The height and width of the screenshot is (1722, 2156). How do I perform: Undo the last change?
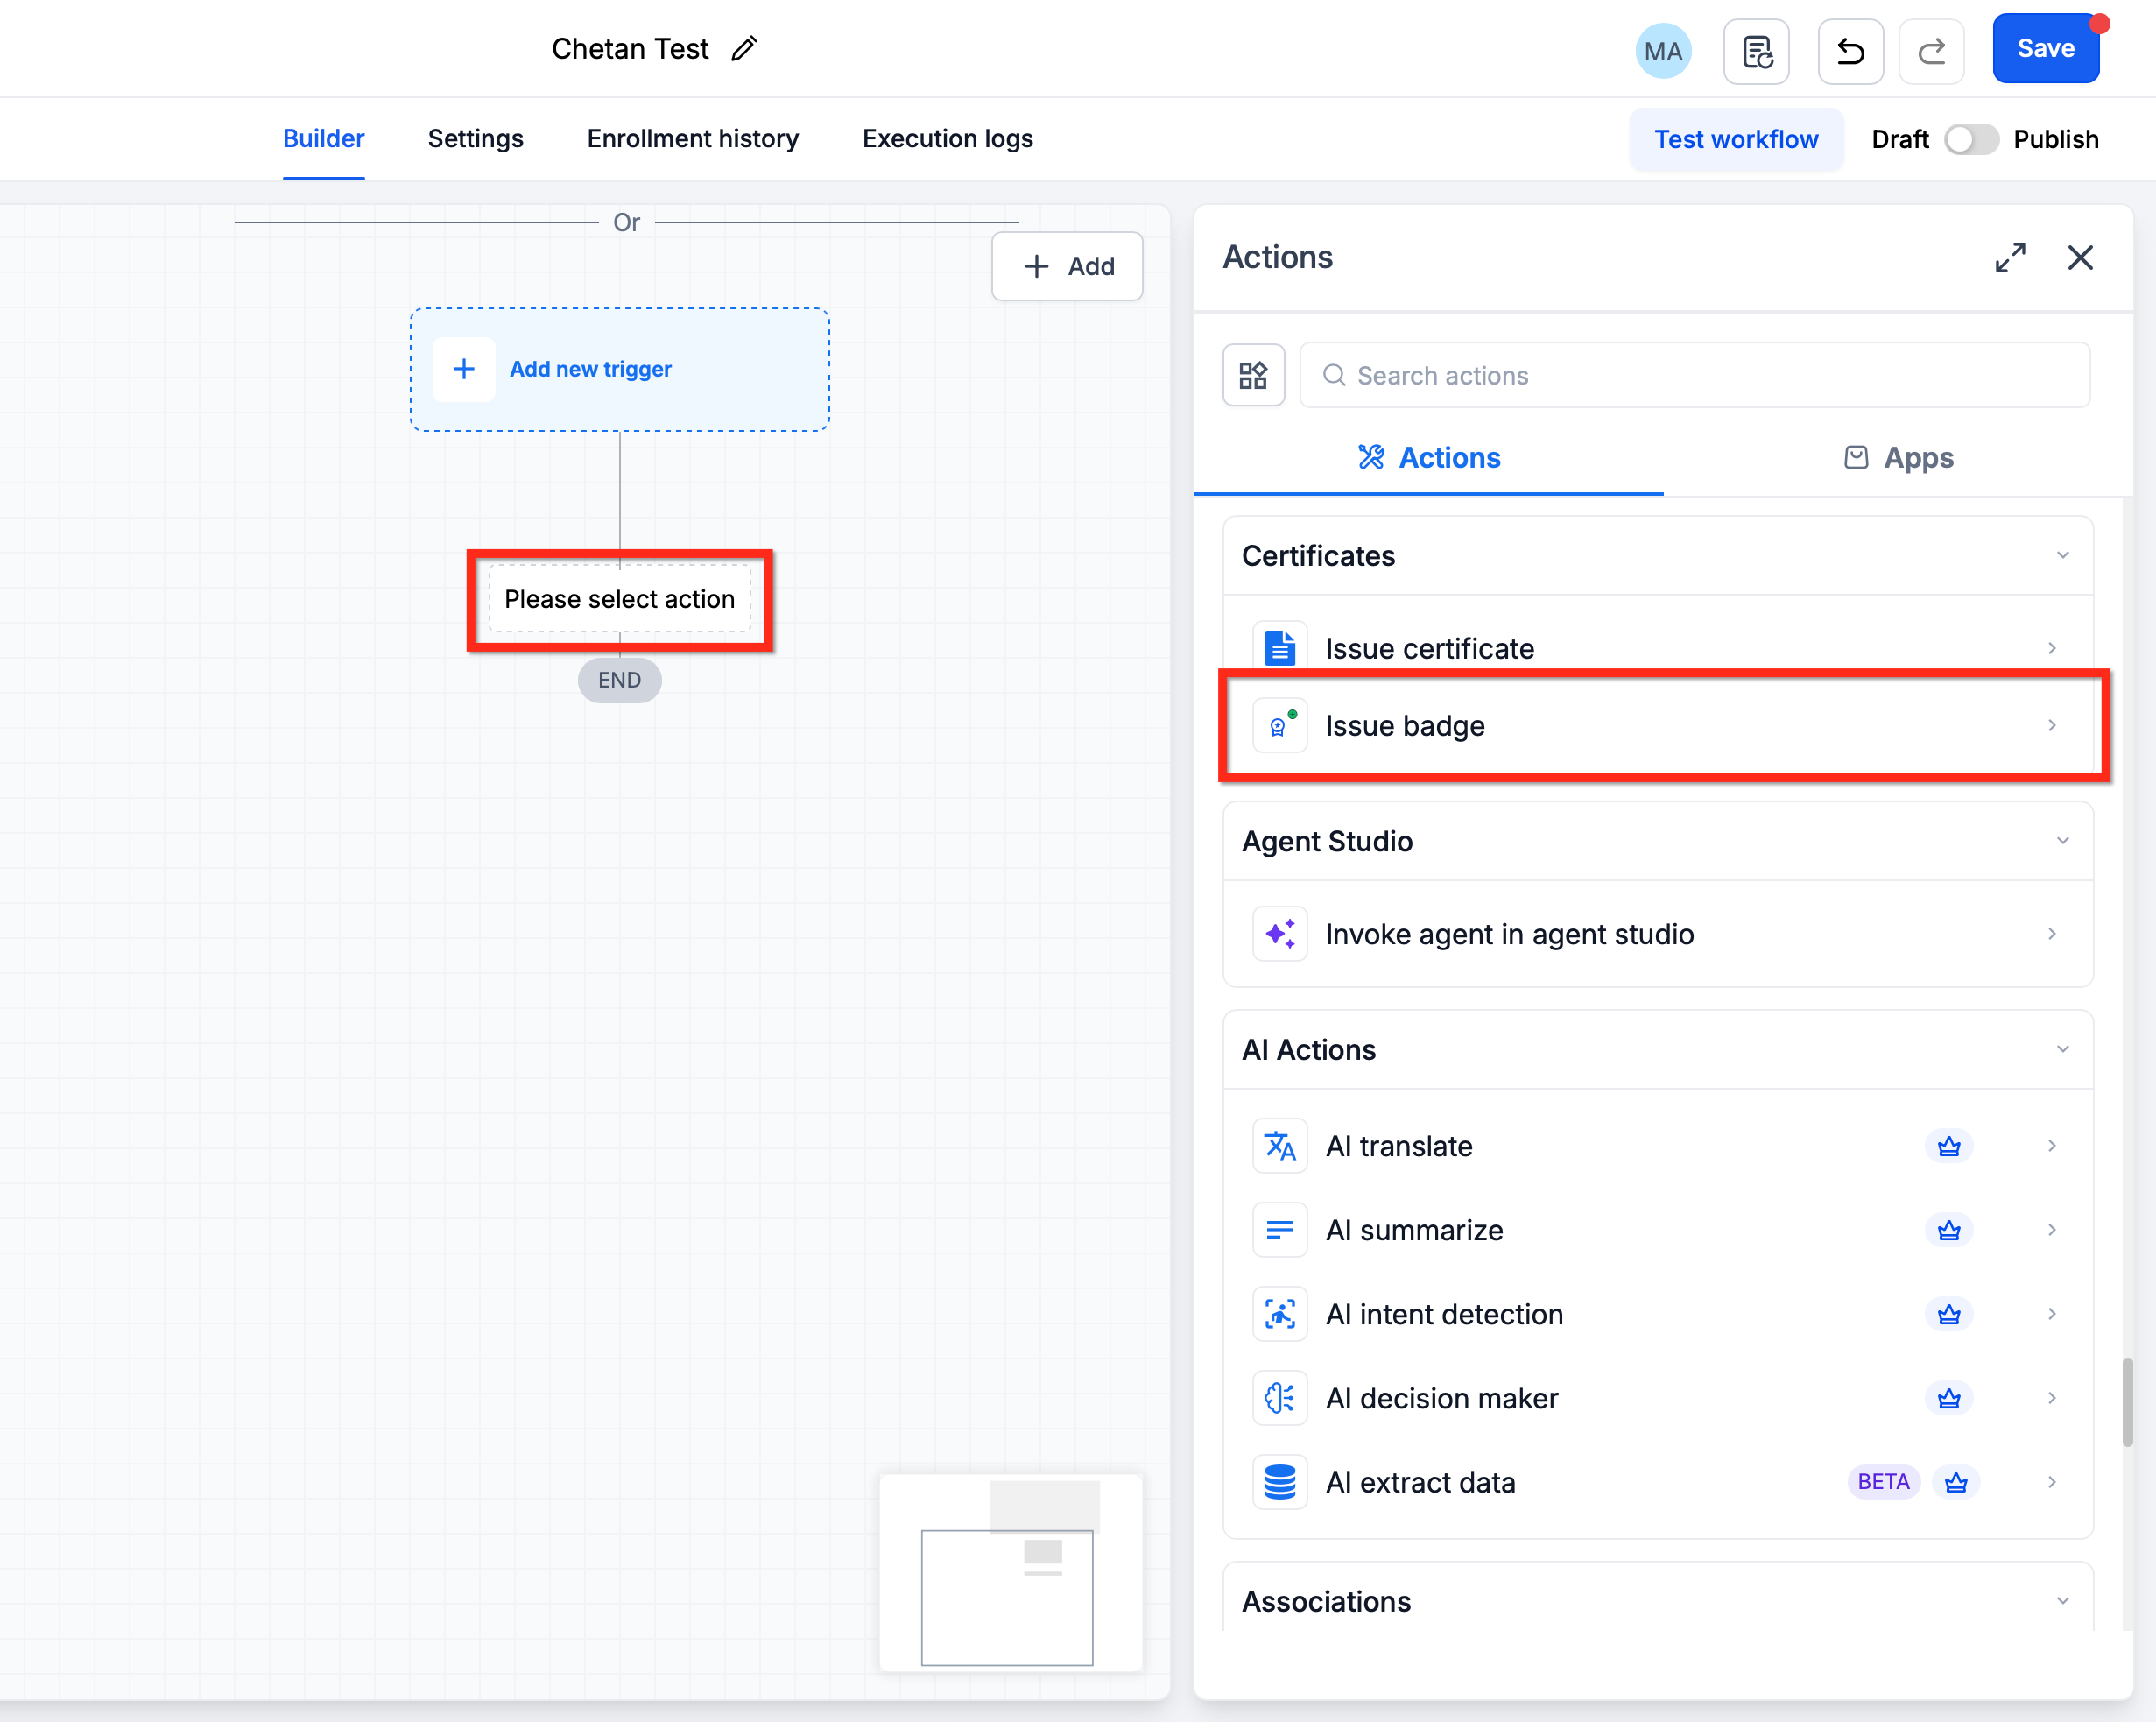click(x=1851, y=51)
